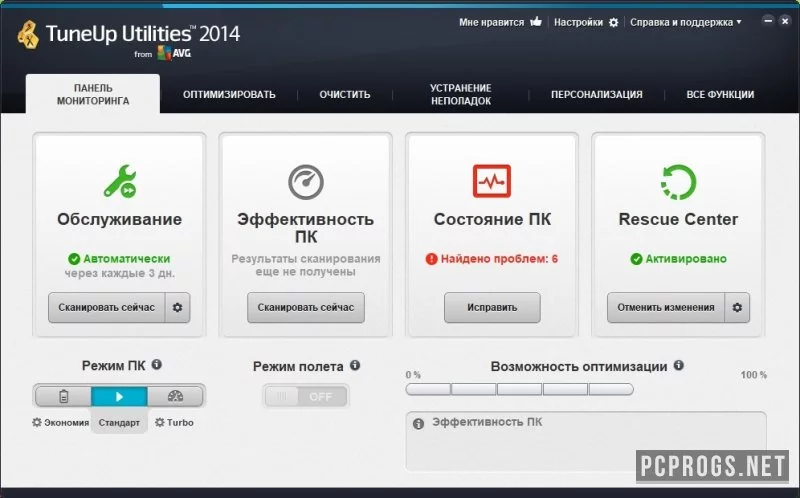
Task: Select the Standard play mode button
Action: [x=119, y=396]
